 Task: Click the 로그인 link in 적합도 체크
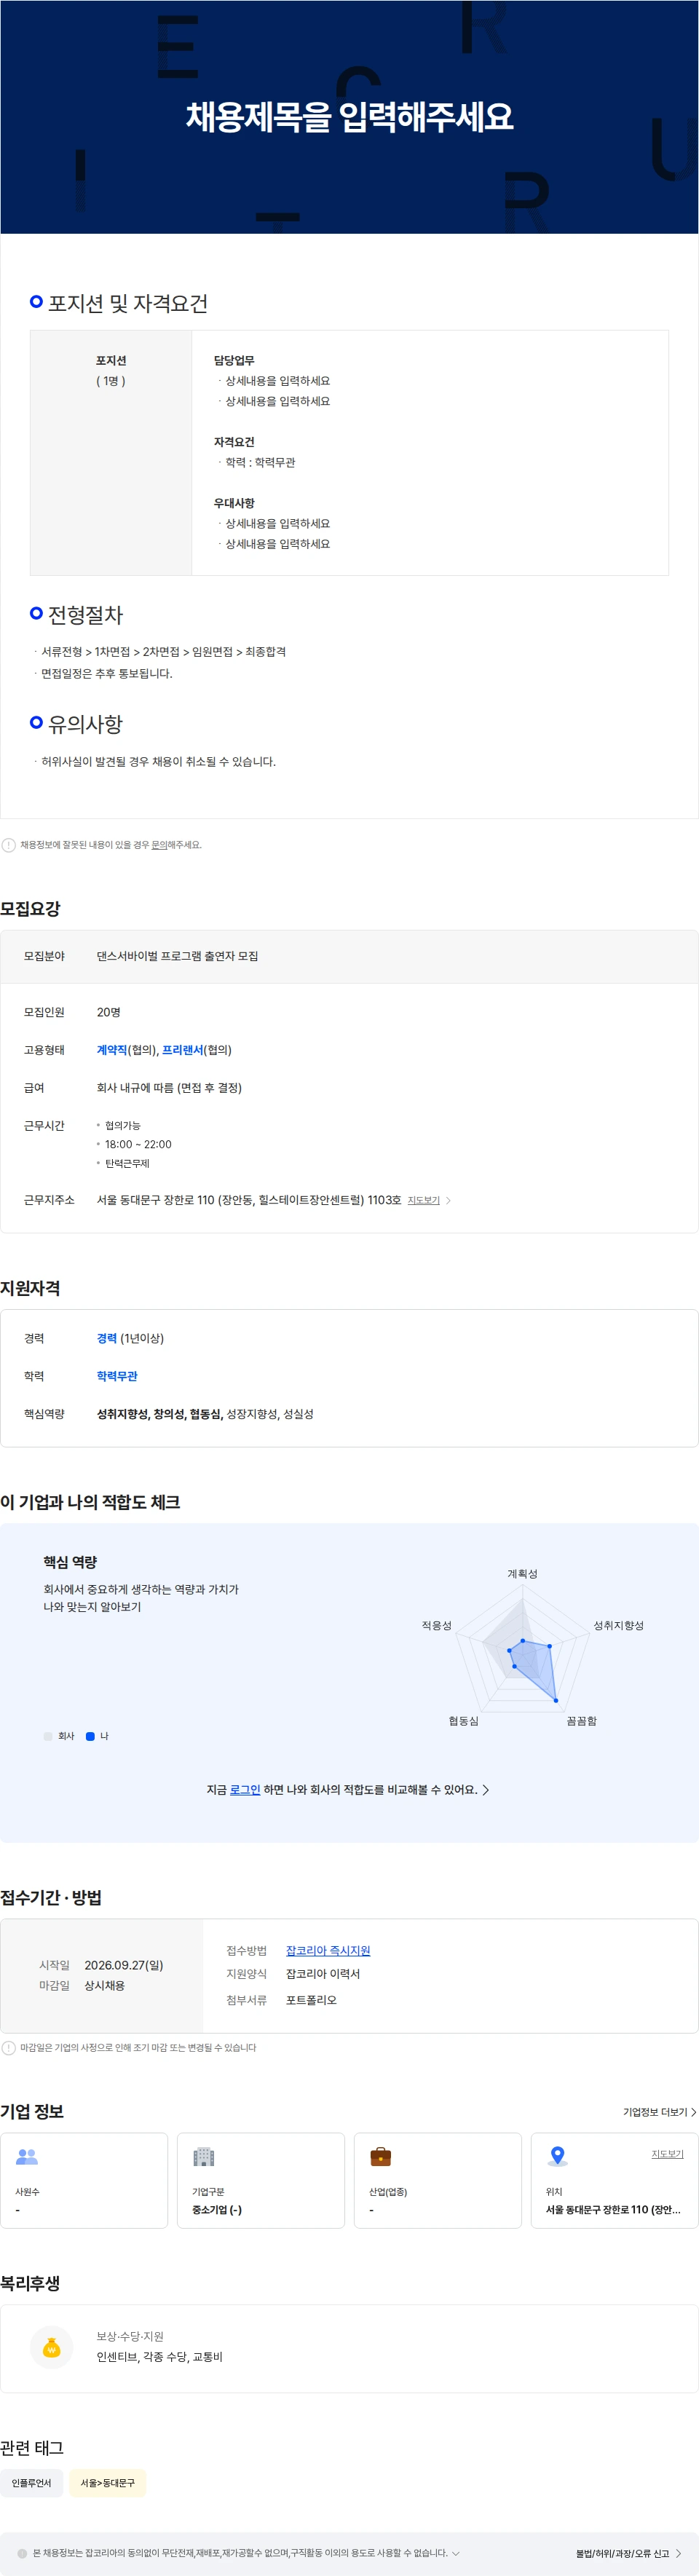coord(245,1790)
